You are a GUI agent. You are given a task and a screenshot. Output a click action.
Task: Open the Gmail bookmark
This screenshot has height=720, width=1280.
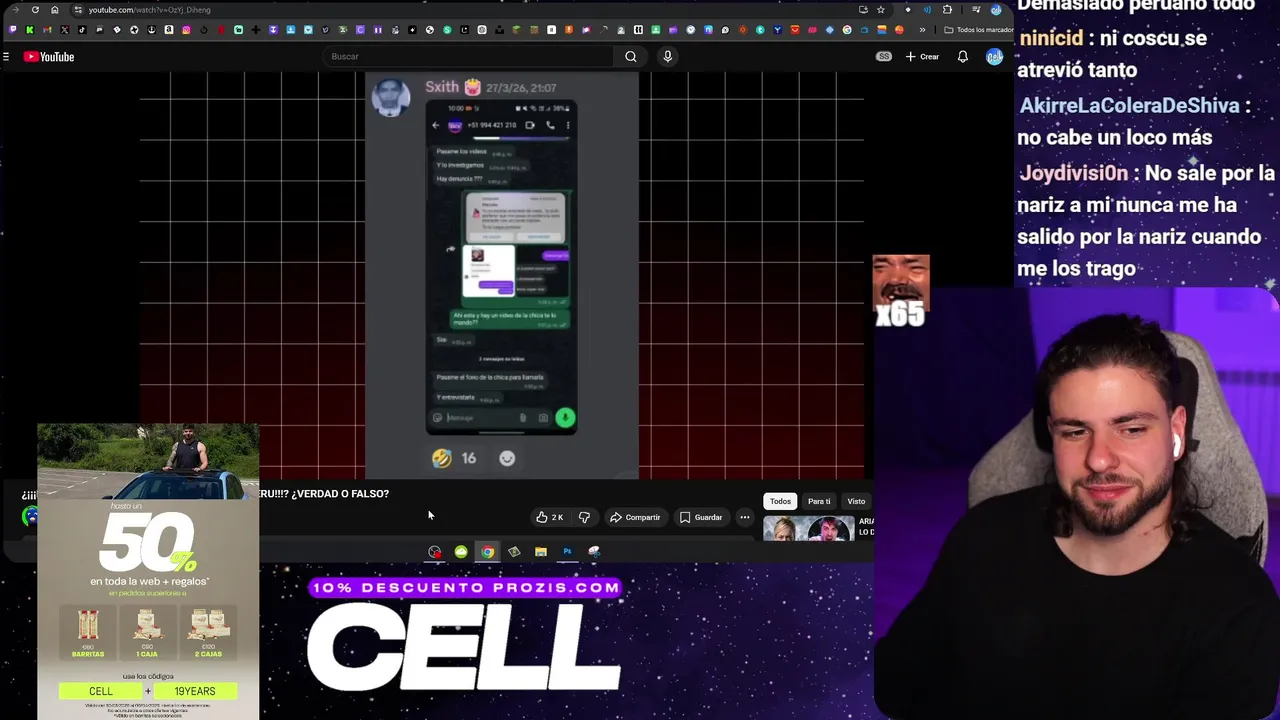pos(47,30)
